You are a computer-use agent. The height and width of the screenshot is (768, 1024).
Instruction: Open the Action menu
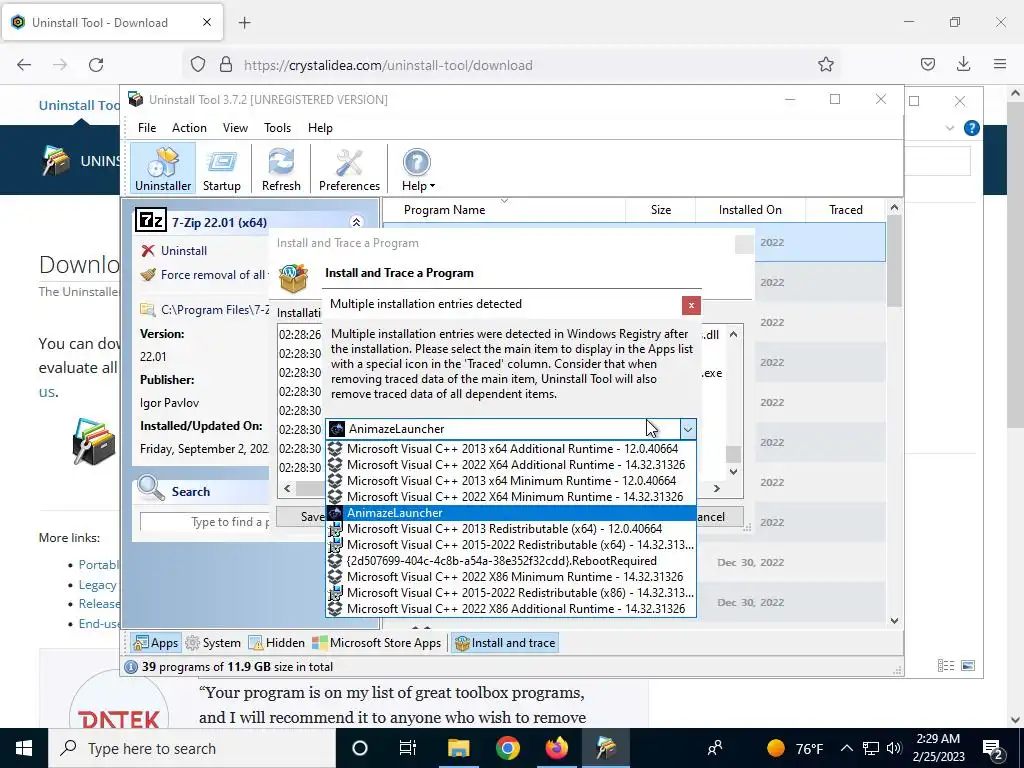pyautogui.click(x=189, y=128)
